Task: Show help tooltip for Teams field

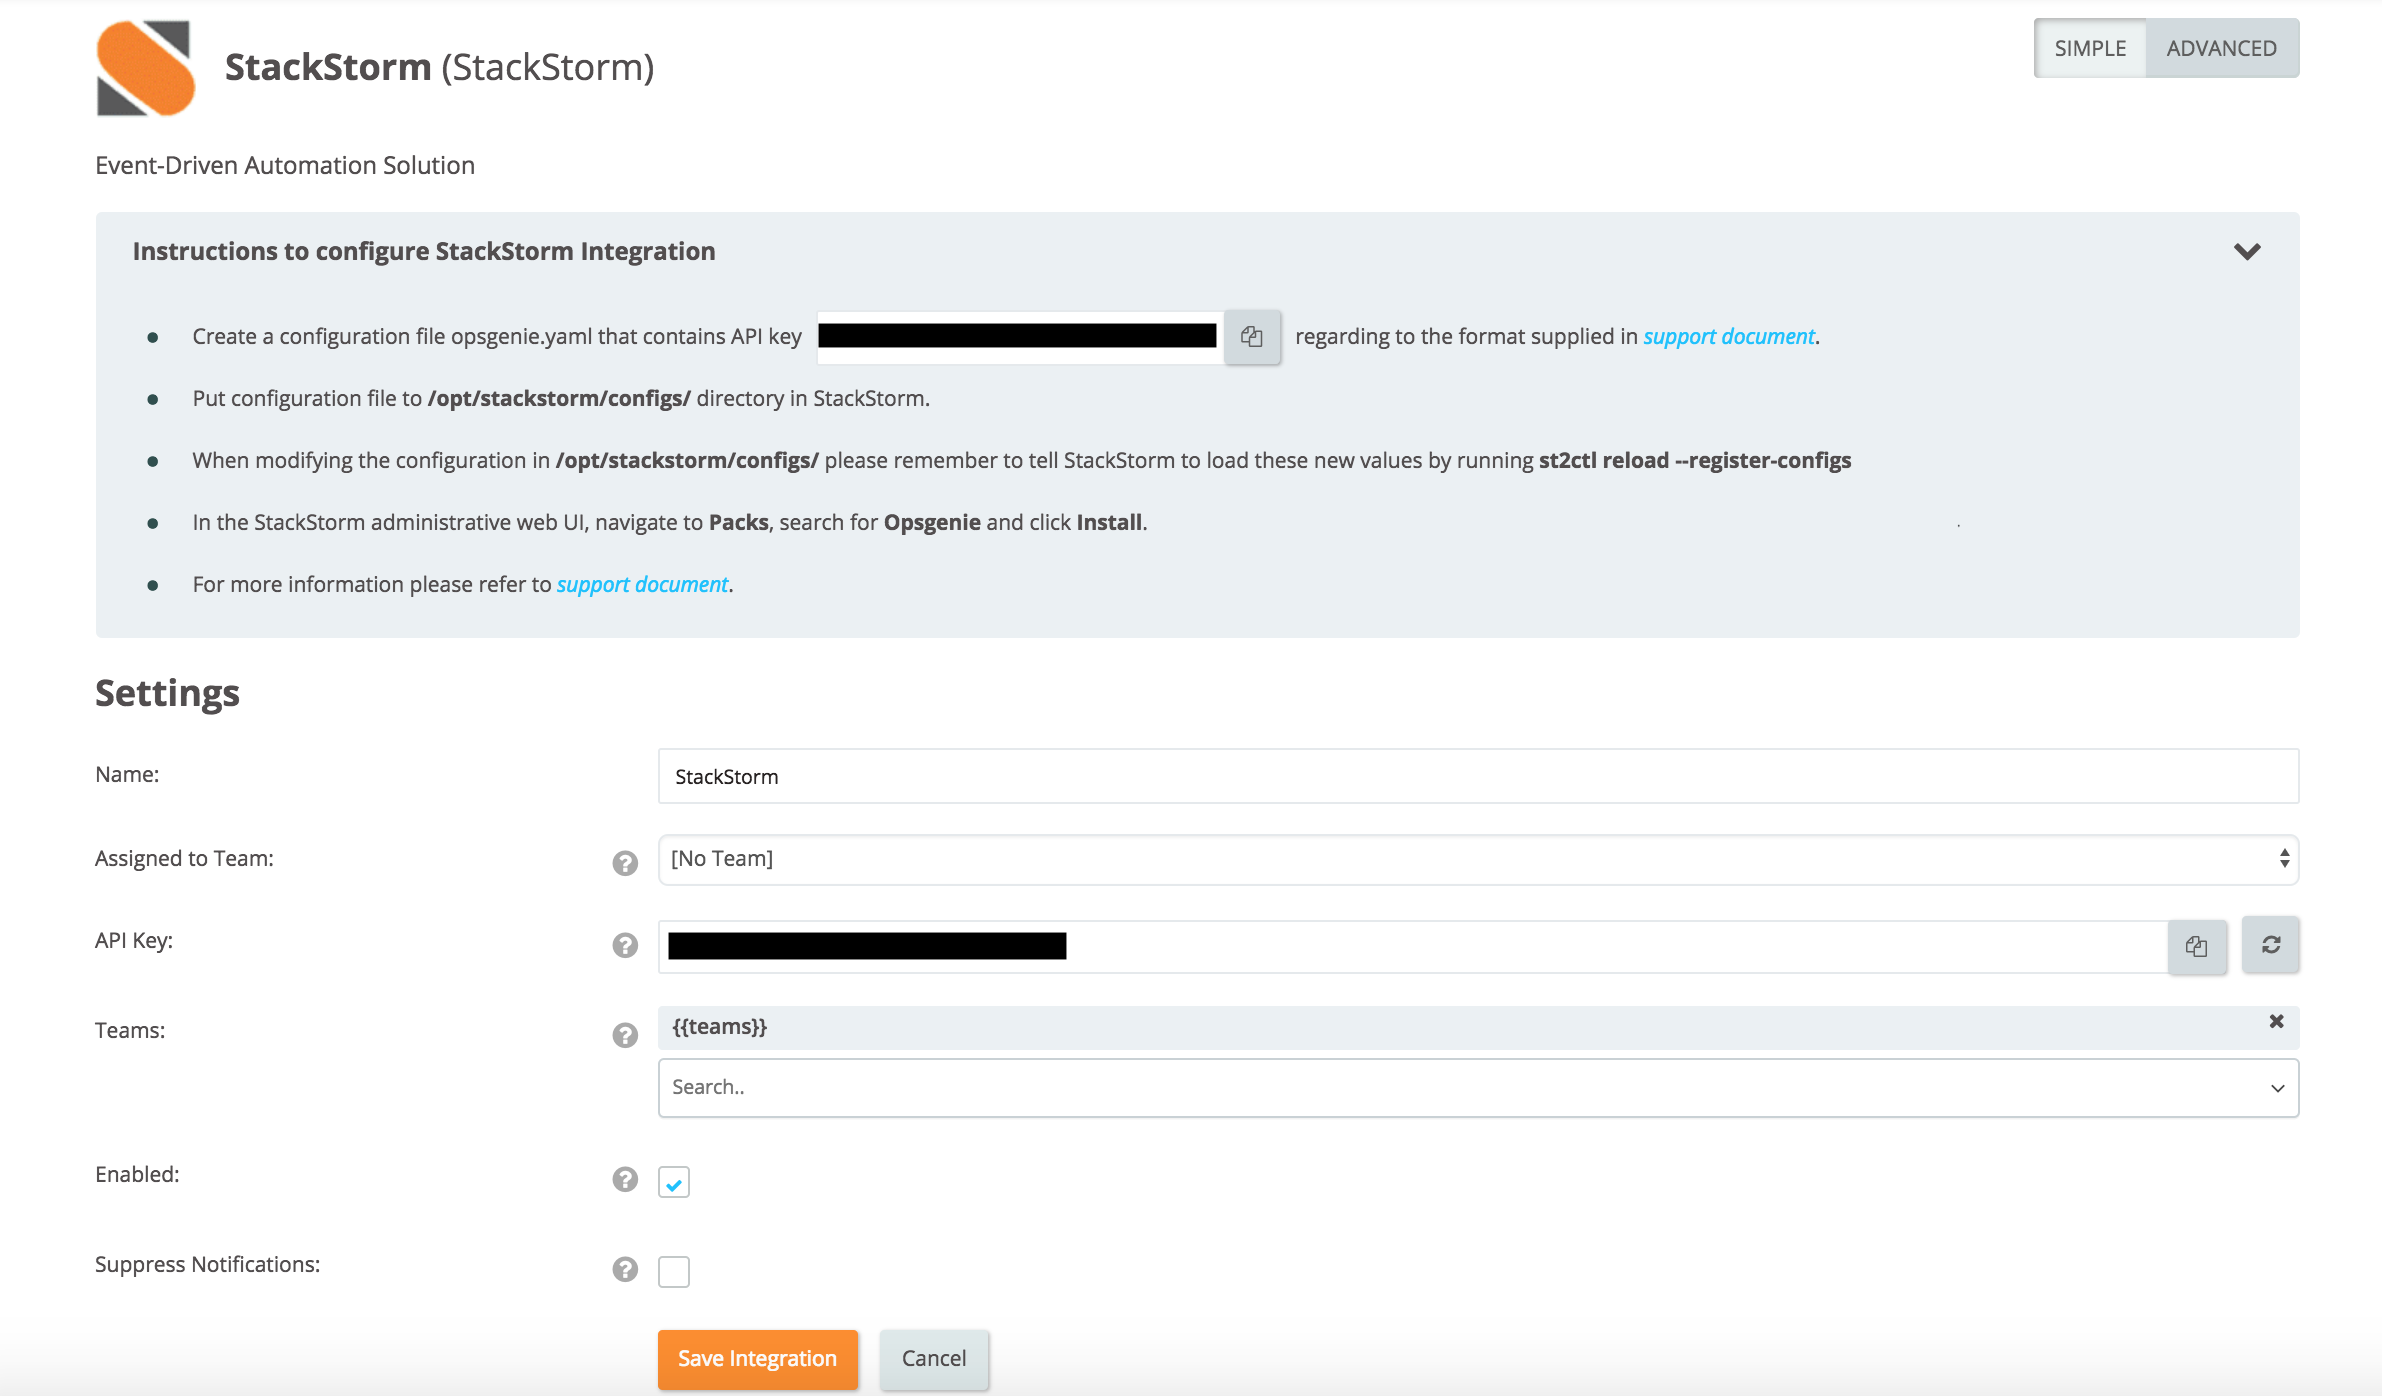Action: (625, 1034)
